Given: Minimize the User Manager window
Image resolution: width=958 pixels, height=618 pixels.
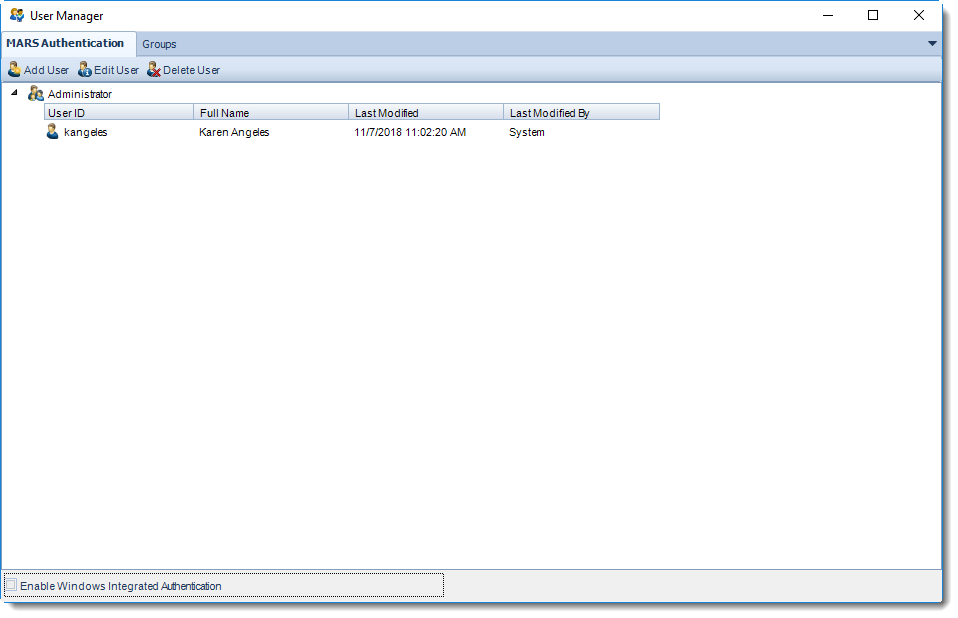Looking at the screenshot, I should 828,15.
